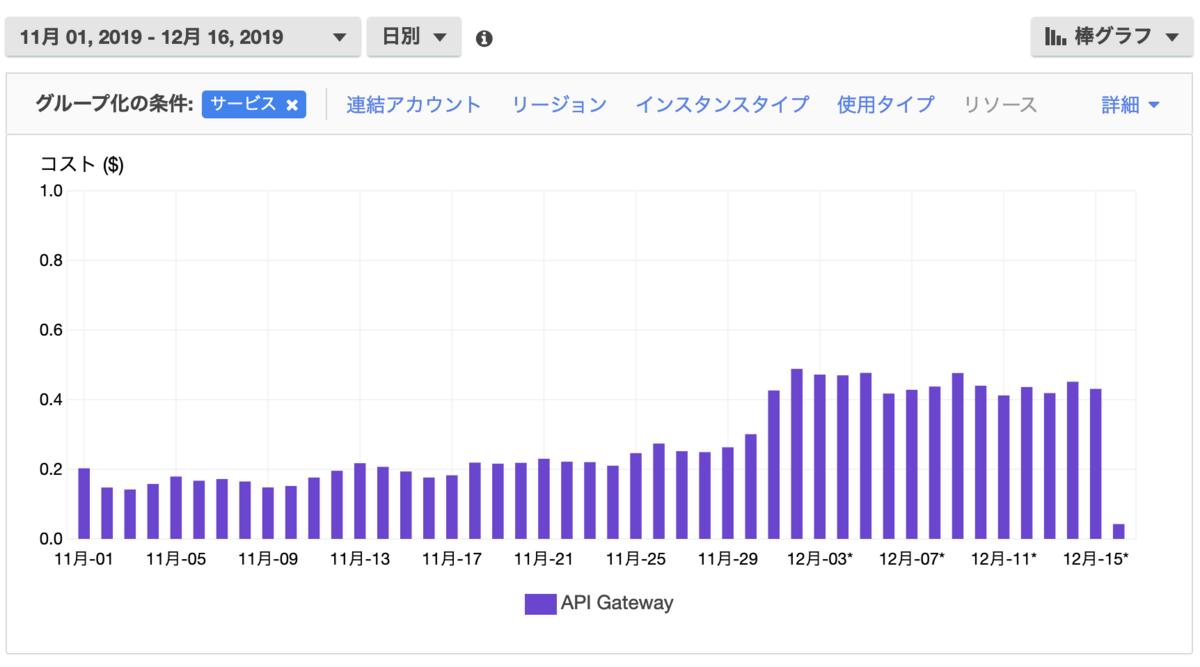Click the API Gateway legend color swatch
Image resolution: width=1200 pixels, height=667 pixels.
point(540,603)
